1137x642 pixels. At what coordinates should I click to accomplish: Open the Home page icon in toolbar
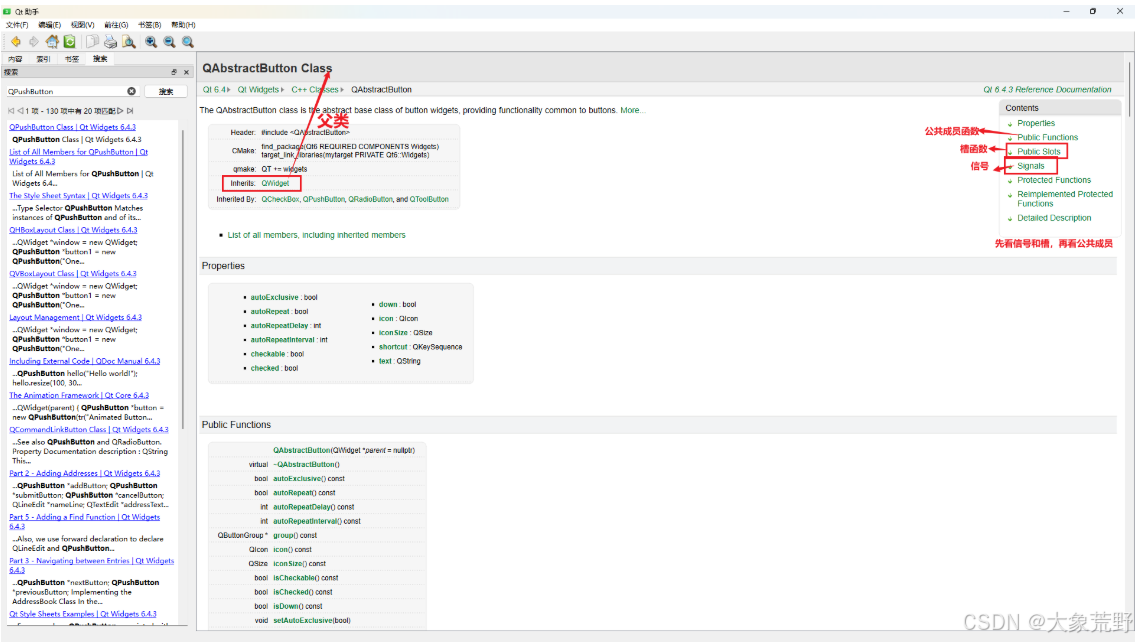pos(52,41)
